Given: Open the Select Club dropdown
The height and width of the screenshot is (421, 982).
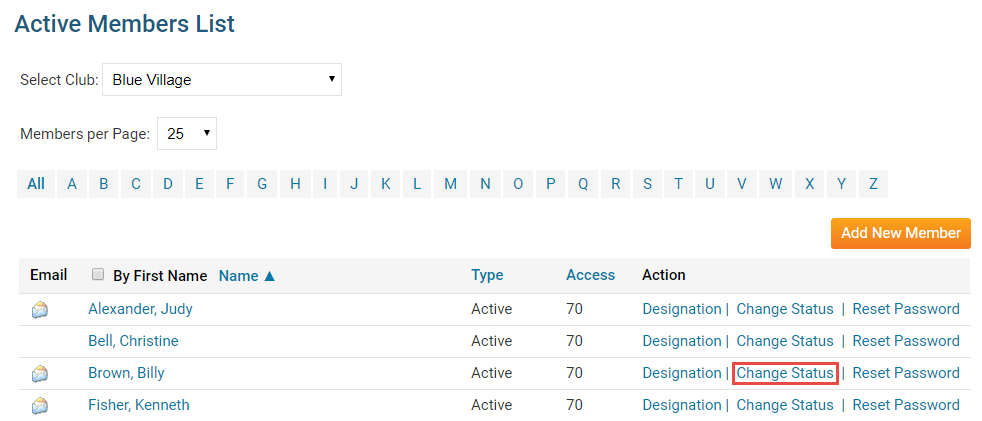Looking at the screenshot, I should [x=222, y=80].
